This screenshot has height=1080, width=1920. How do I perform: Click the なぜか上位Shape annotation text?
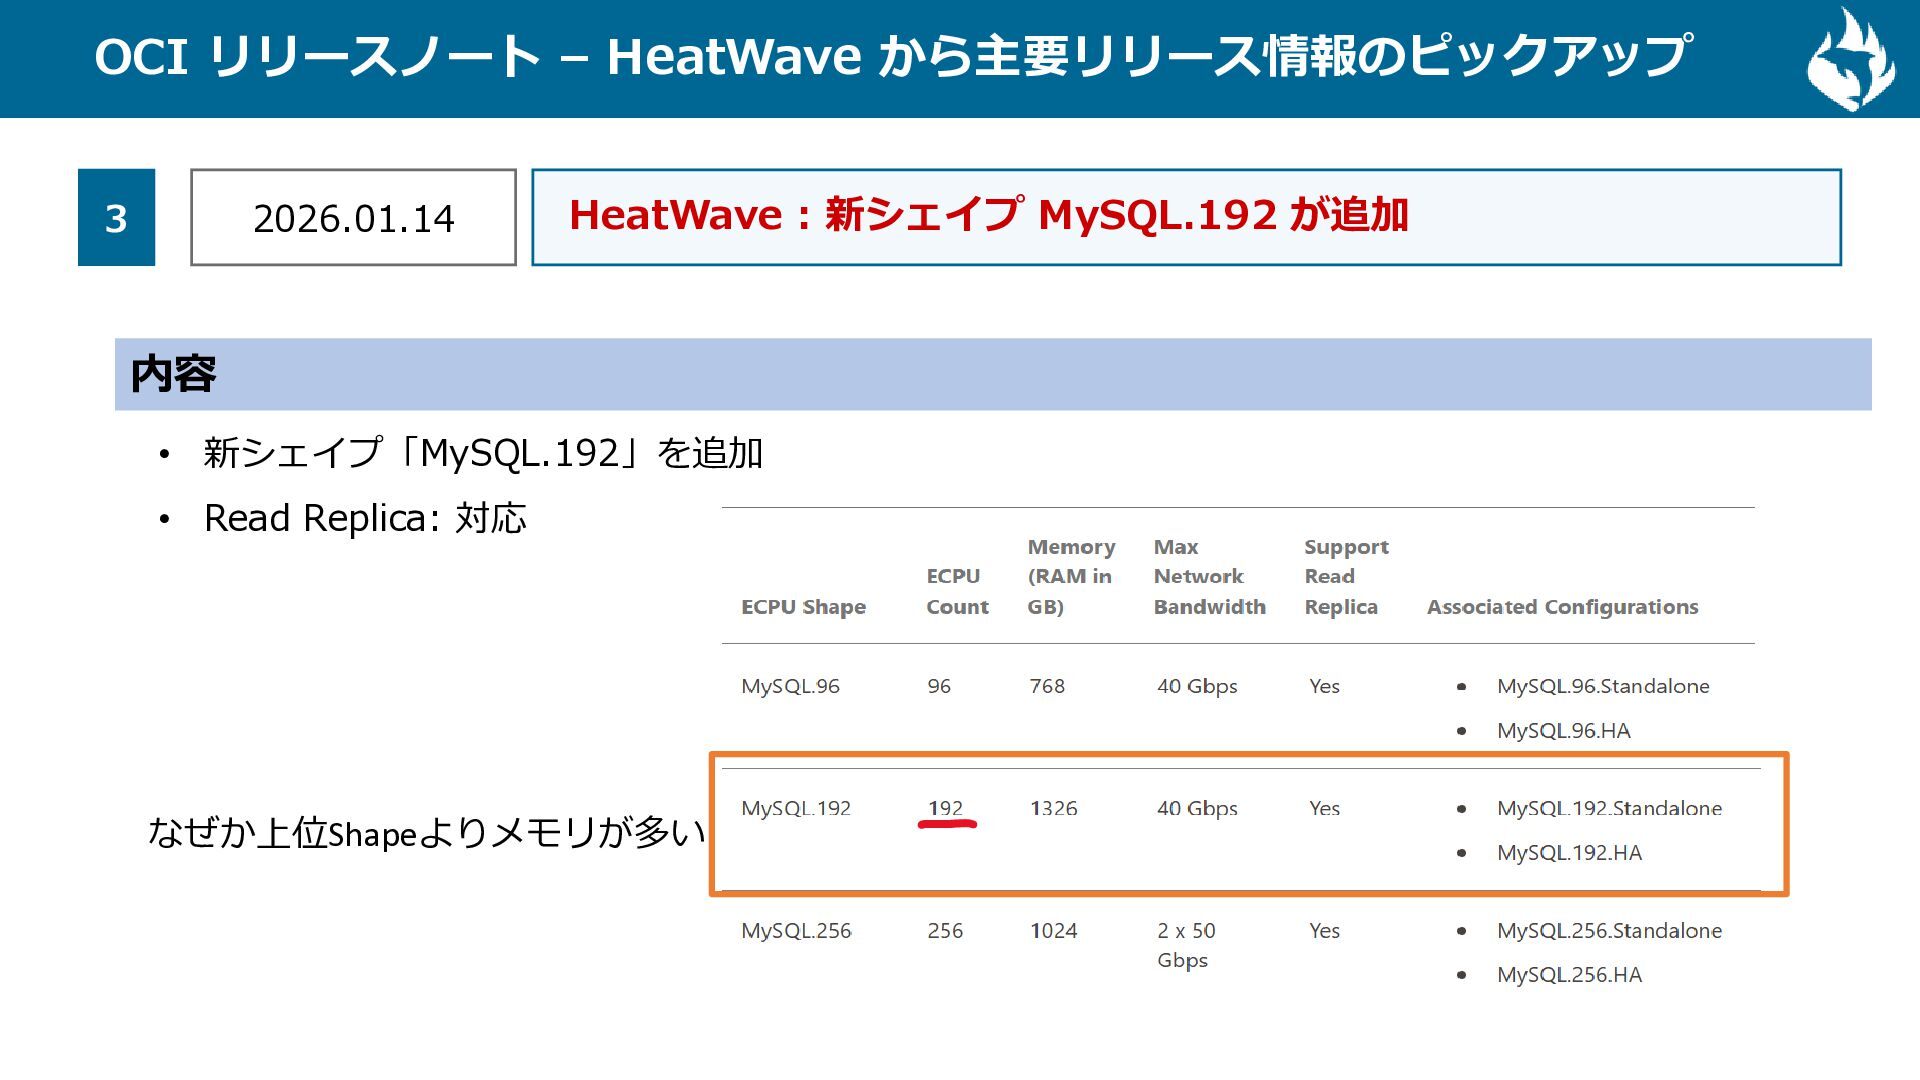pos(426,833)
